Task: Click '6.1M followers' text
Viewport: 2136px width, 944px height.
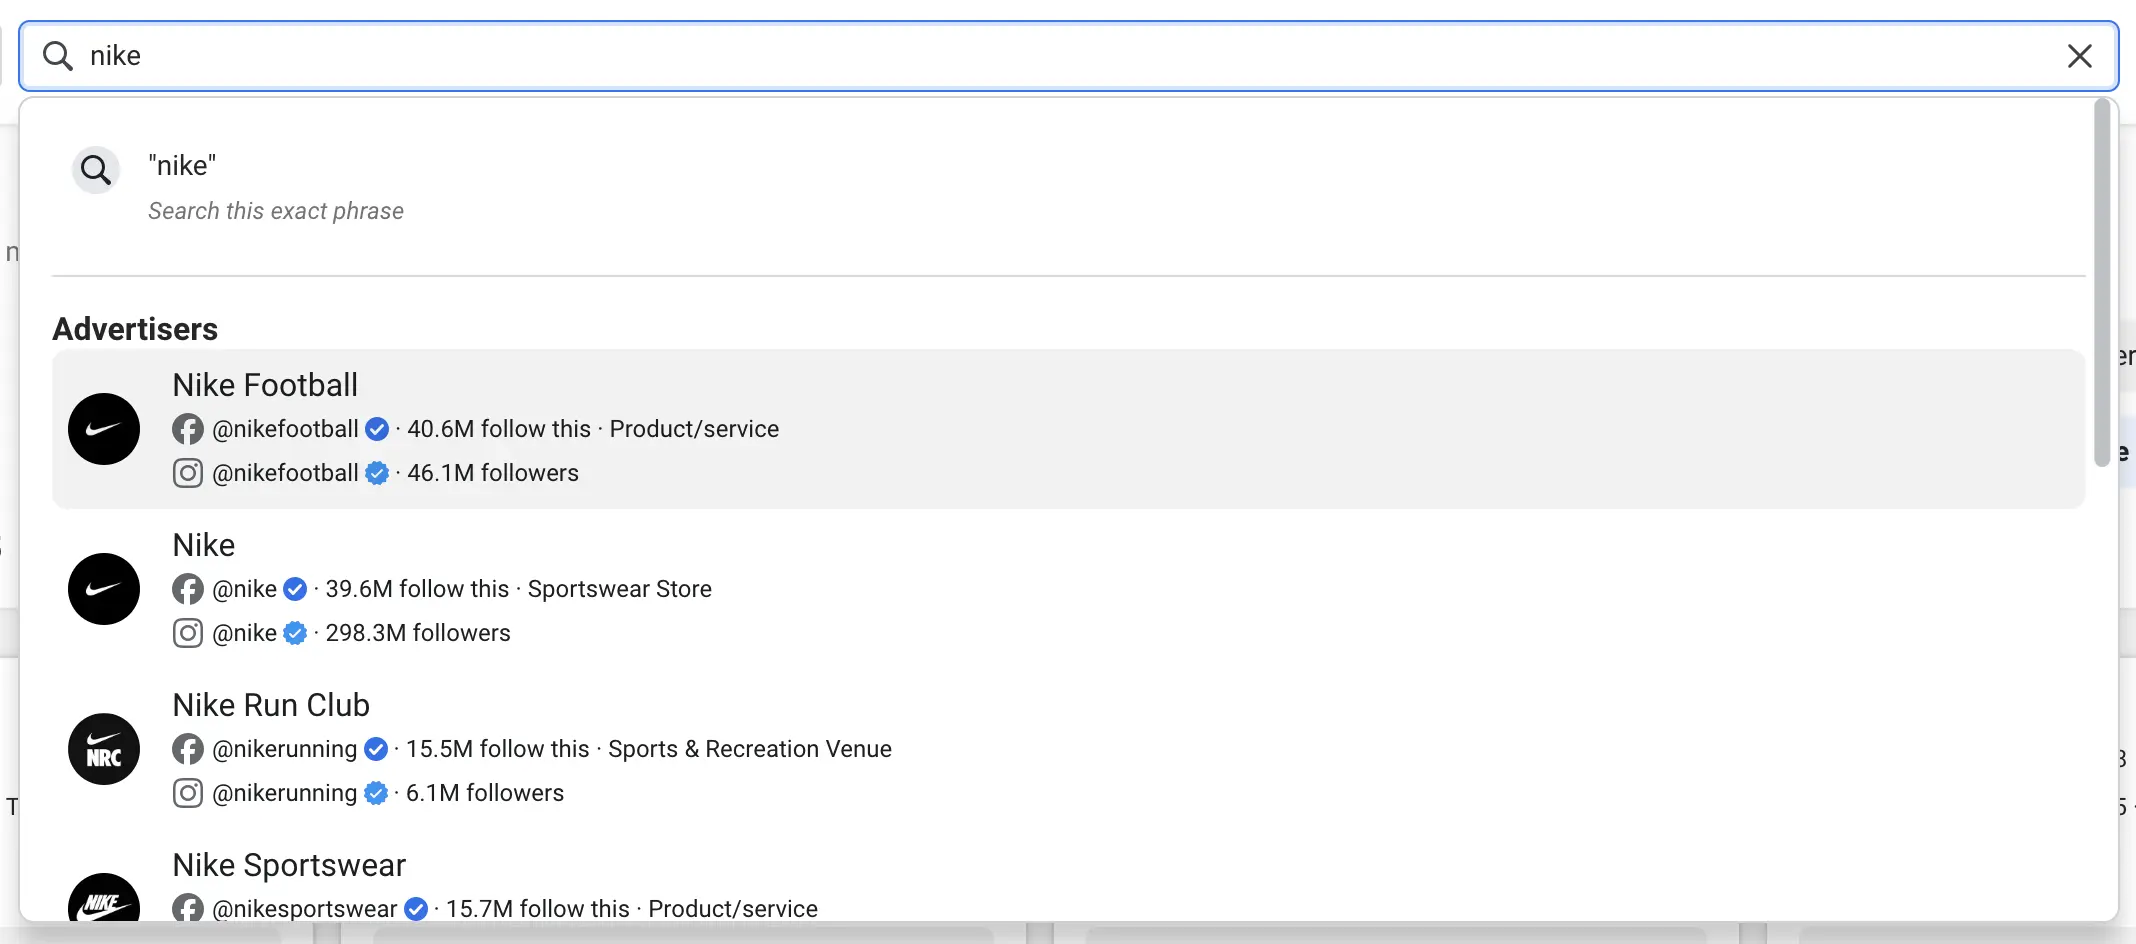Action: click(x=485, y=793)
